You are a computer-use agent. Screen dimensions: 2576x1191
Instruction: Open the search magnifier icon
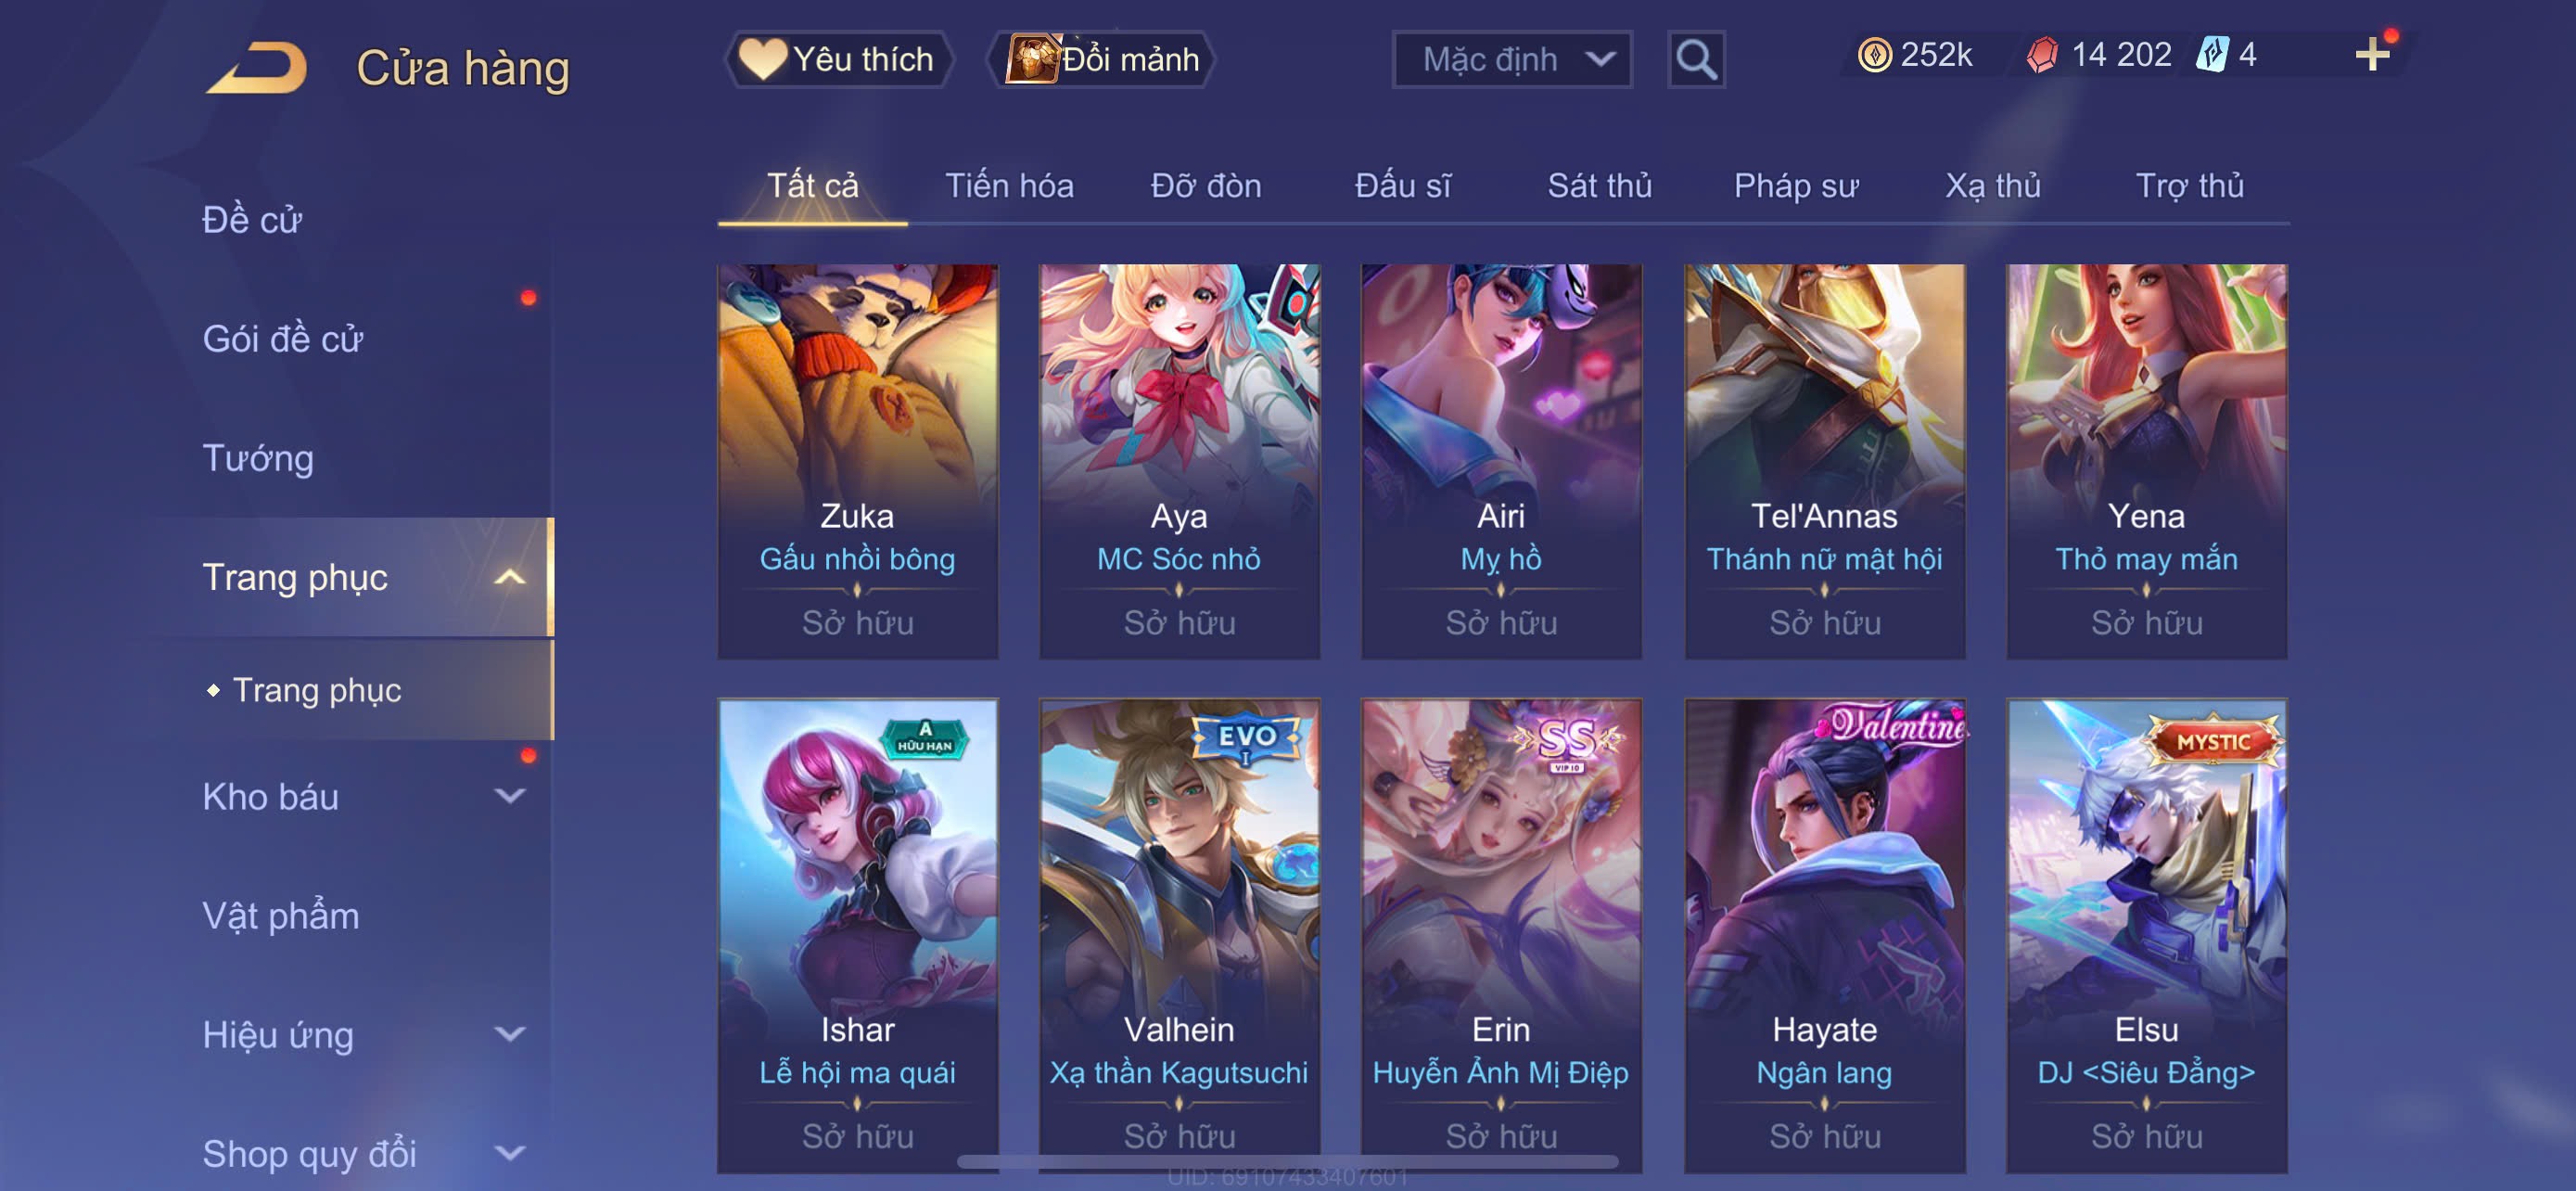(1696, 60)
